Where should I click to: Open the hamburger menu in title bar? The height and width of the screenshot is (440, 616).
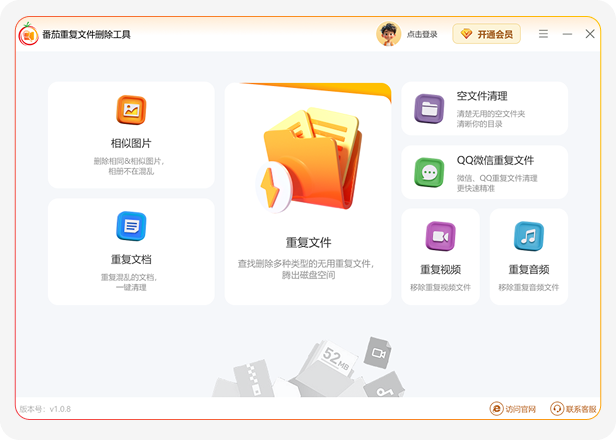(543, 34)
